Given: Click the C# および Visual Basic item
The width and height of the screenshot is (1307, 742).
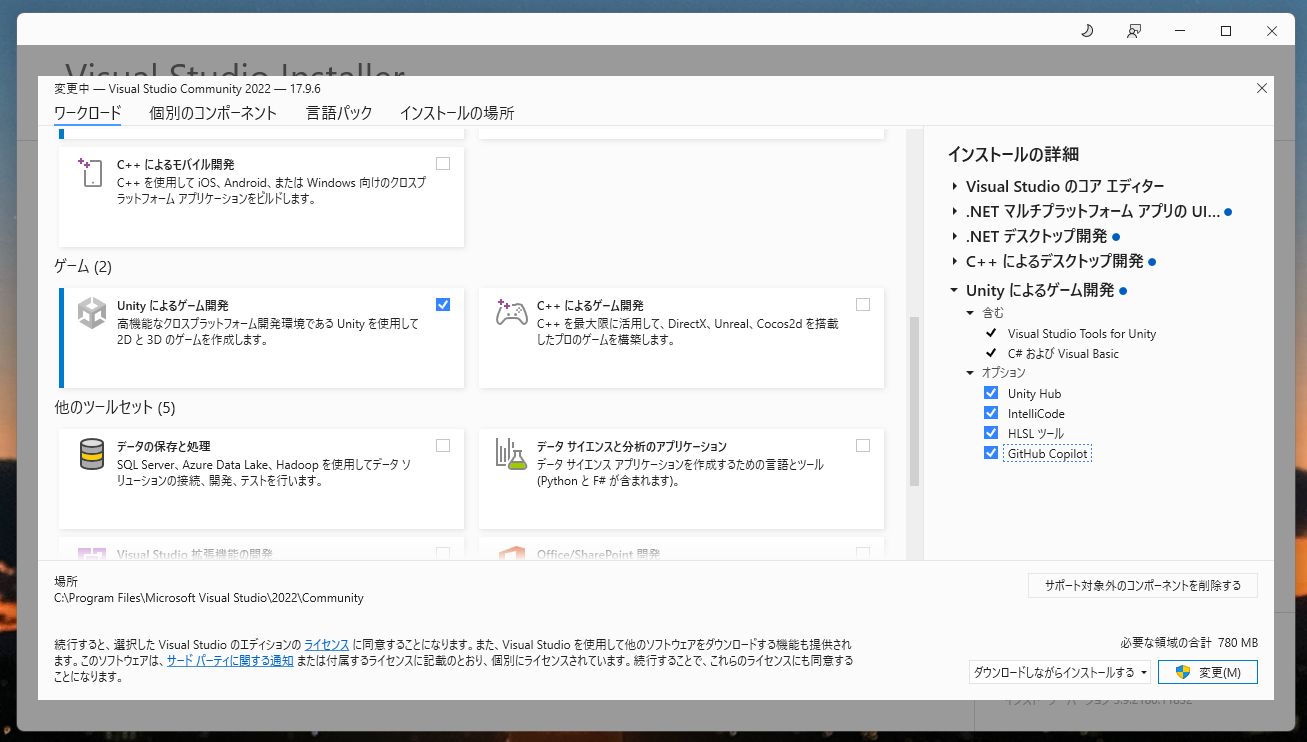Looking at the screenshot, I should click(1063, 353).
